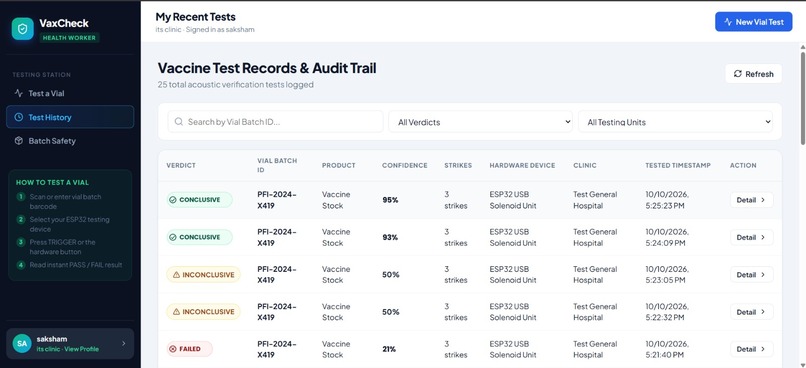Click warning icon in 5:22:32 PM Inconclusive badge
806x368 pixels.
pos(176,312)
